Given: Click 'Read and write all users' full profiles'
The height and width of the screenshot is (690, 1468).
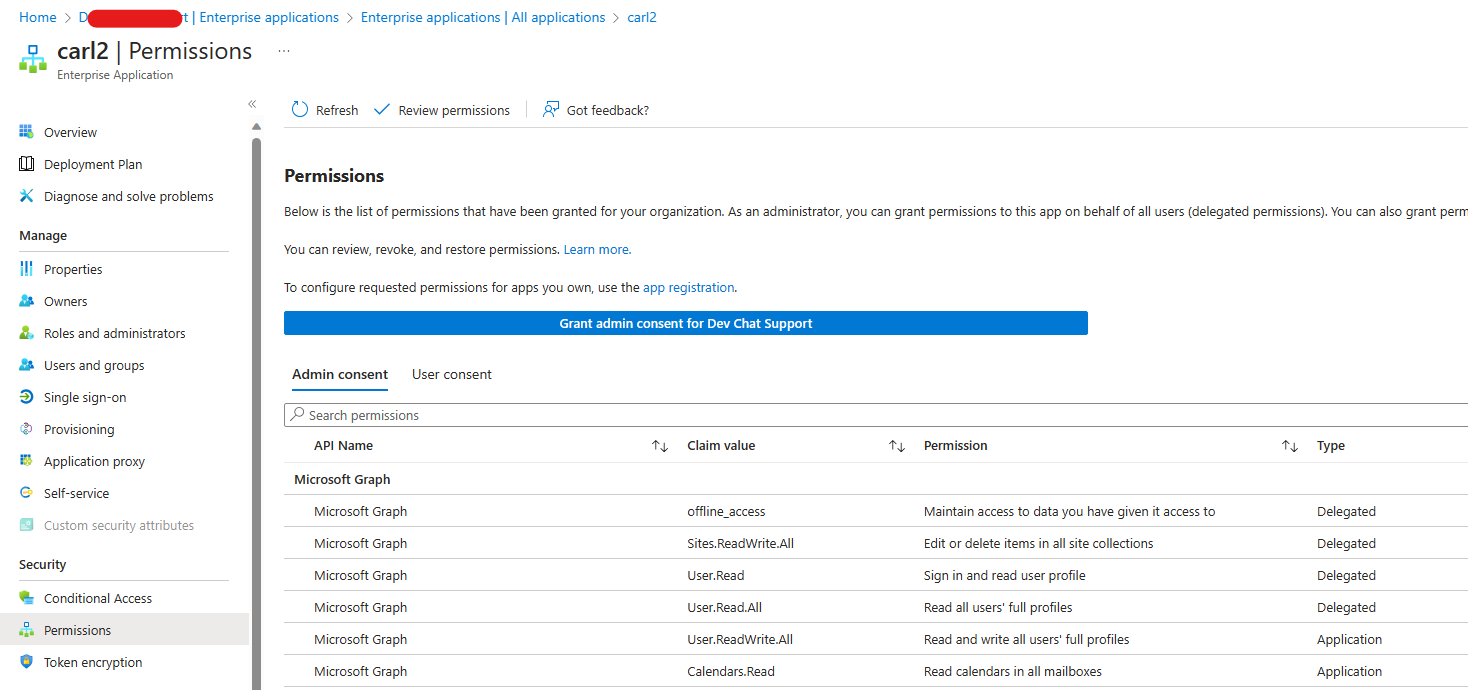Looking at the screenshot, I should click(x=1027, y=639).
